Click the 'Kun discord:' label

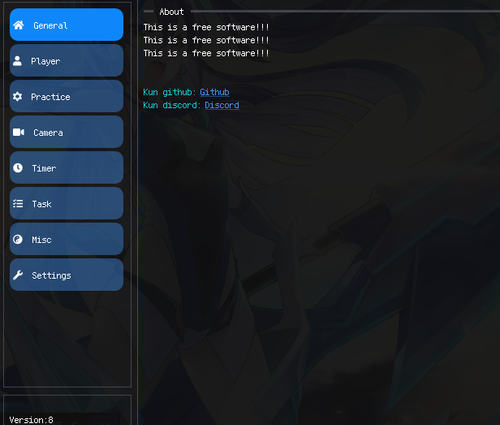click(x=172, y=105)
